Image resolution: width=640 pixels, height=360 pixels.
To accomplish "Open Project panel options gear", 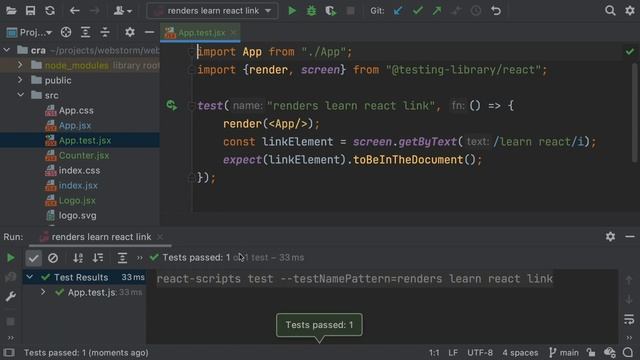I will pos(130,32).
